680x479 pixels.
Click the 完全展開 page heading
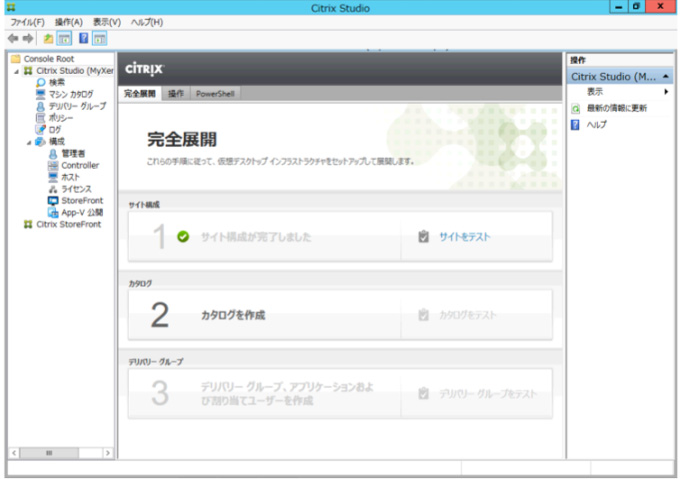tap(182, 140)
